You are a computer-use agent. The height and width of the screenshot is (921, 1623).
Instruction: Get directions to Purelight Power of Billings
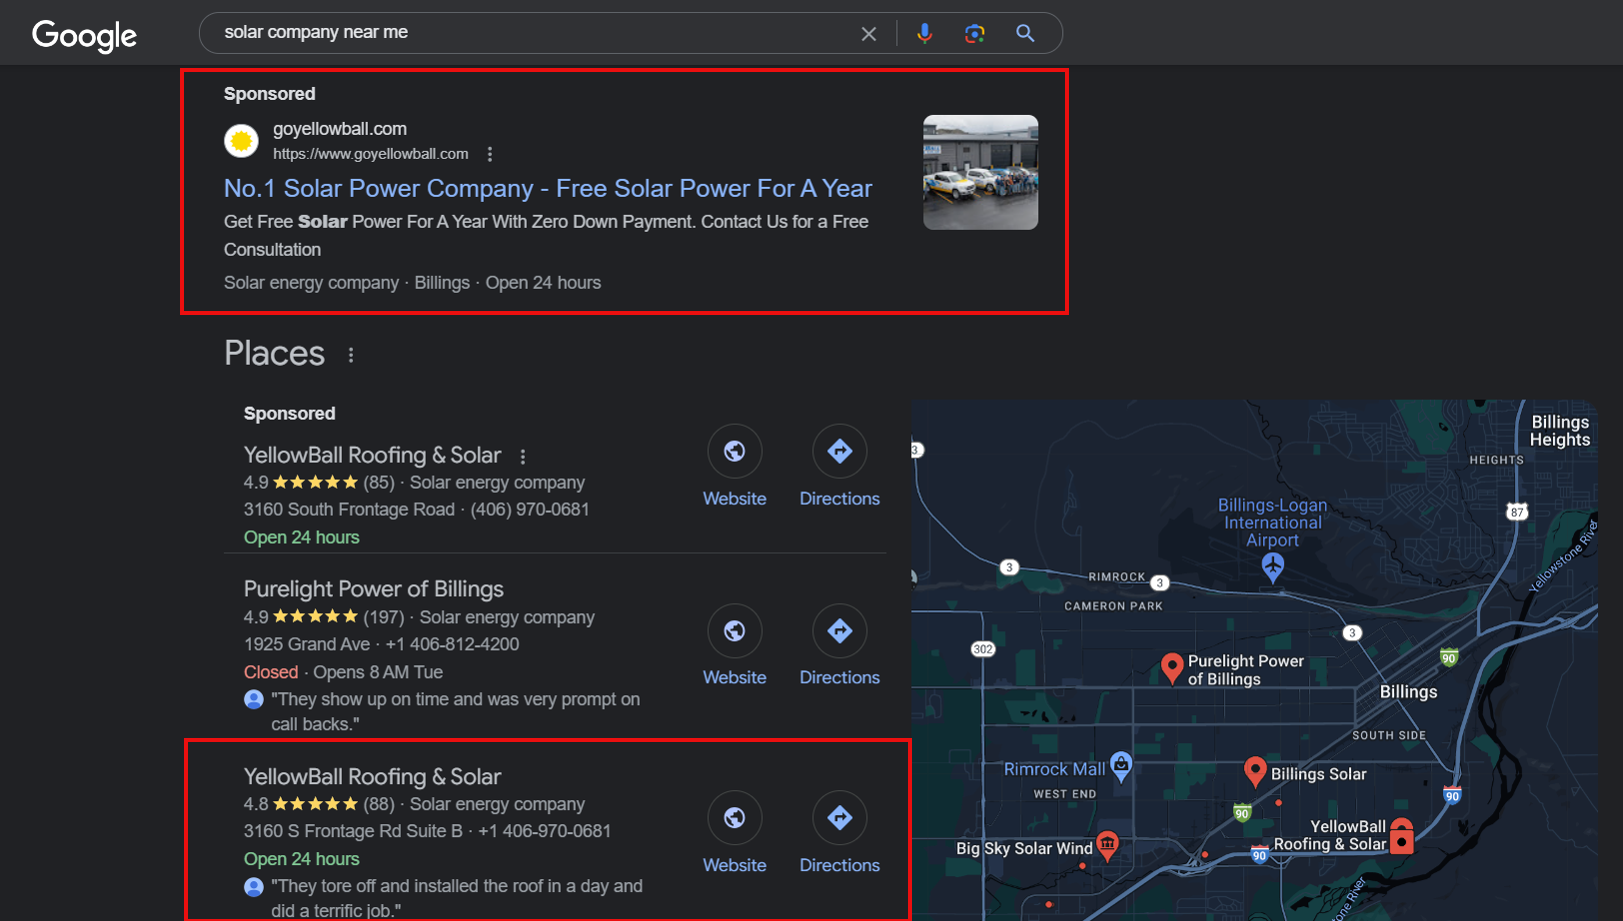coord(840,645)
